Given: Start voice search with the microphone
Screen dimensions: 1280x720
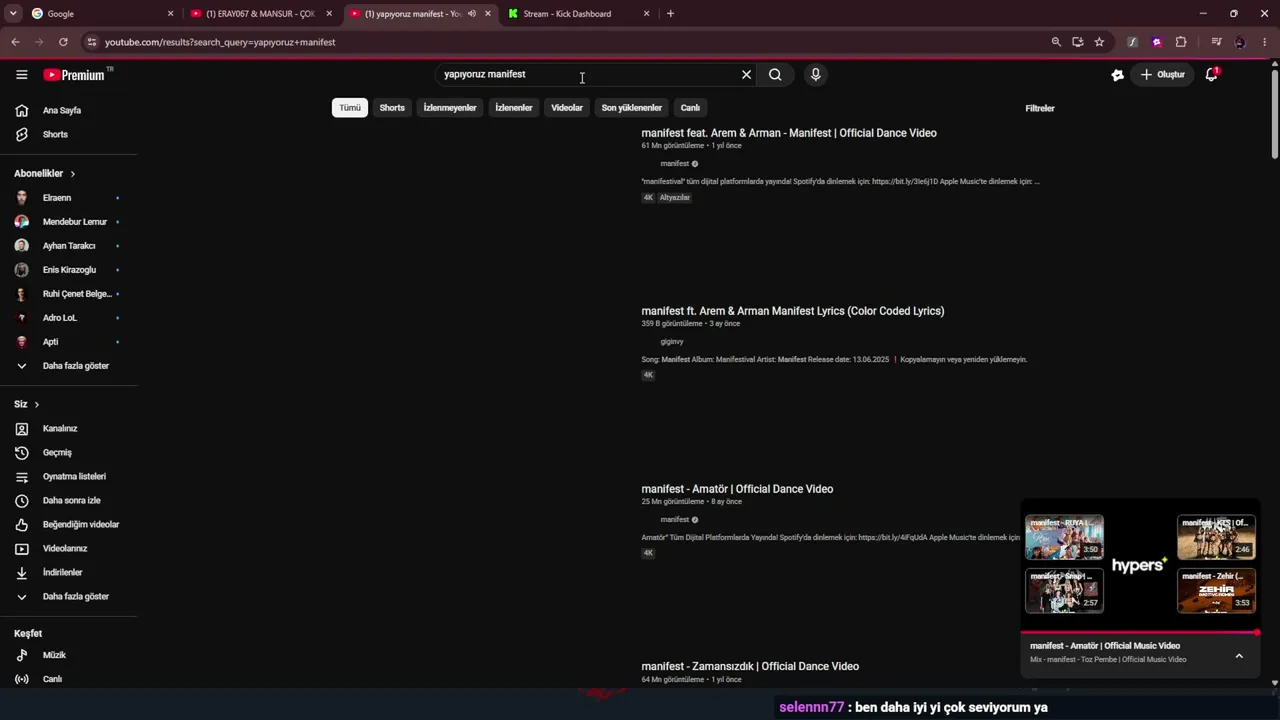Looking at the screenshot, I should coord(816,75).
